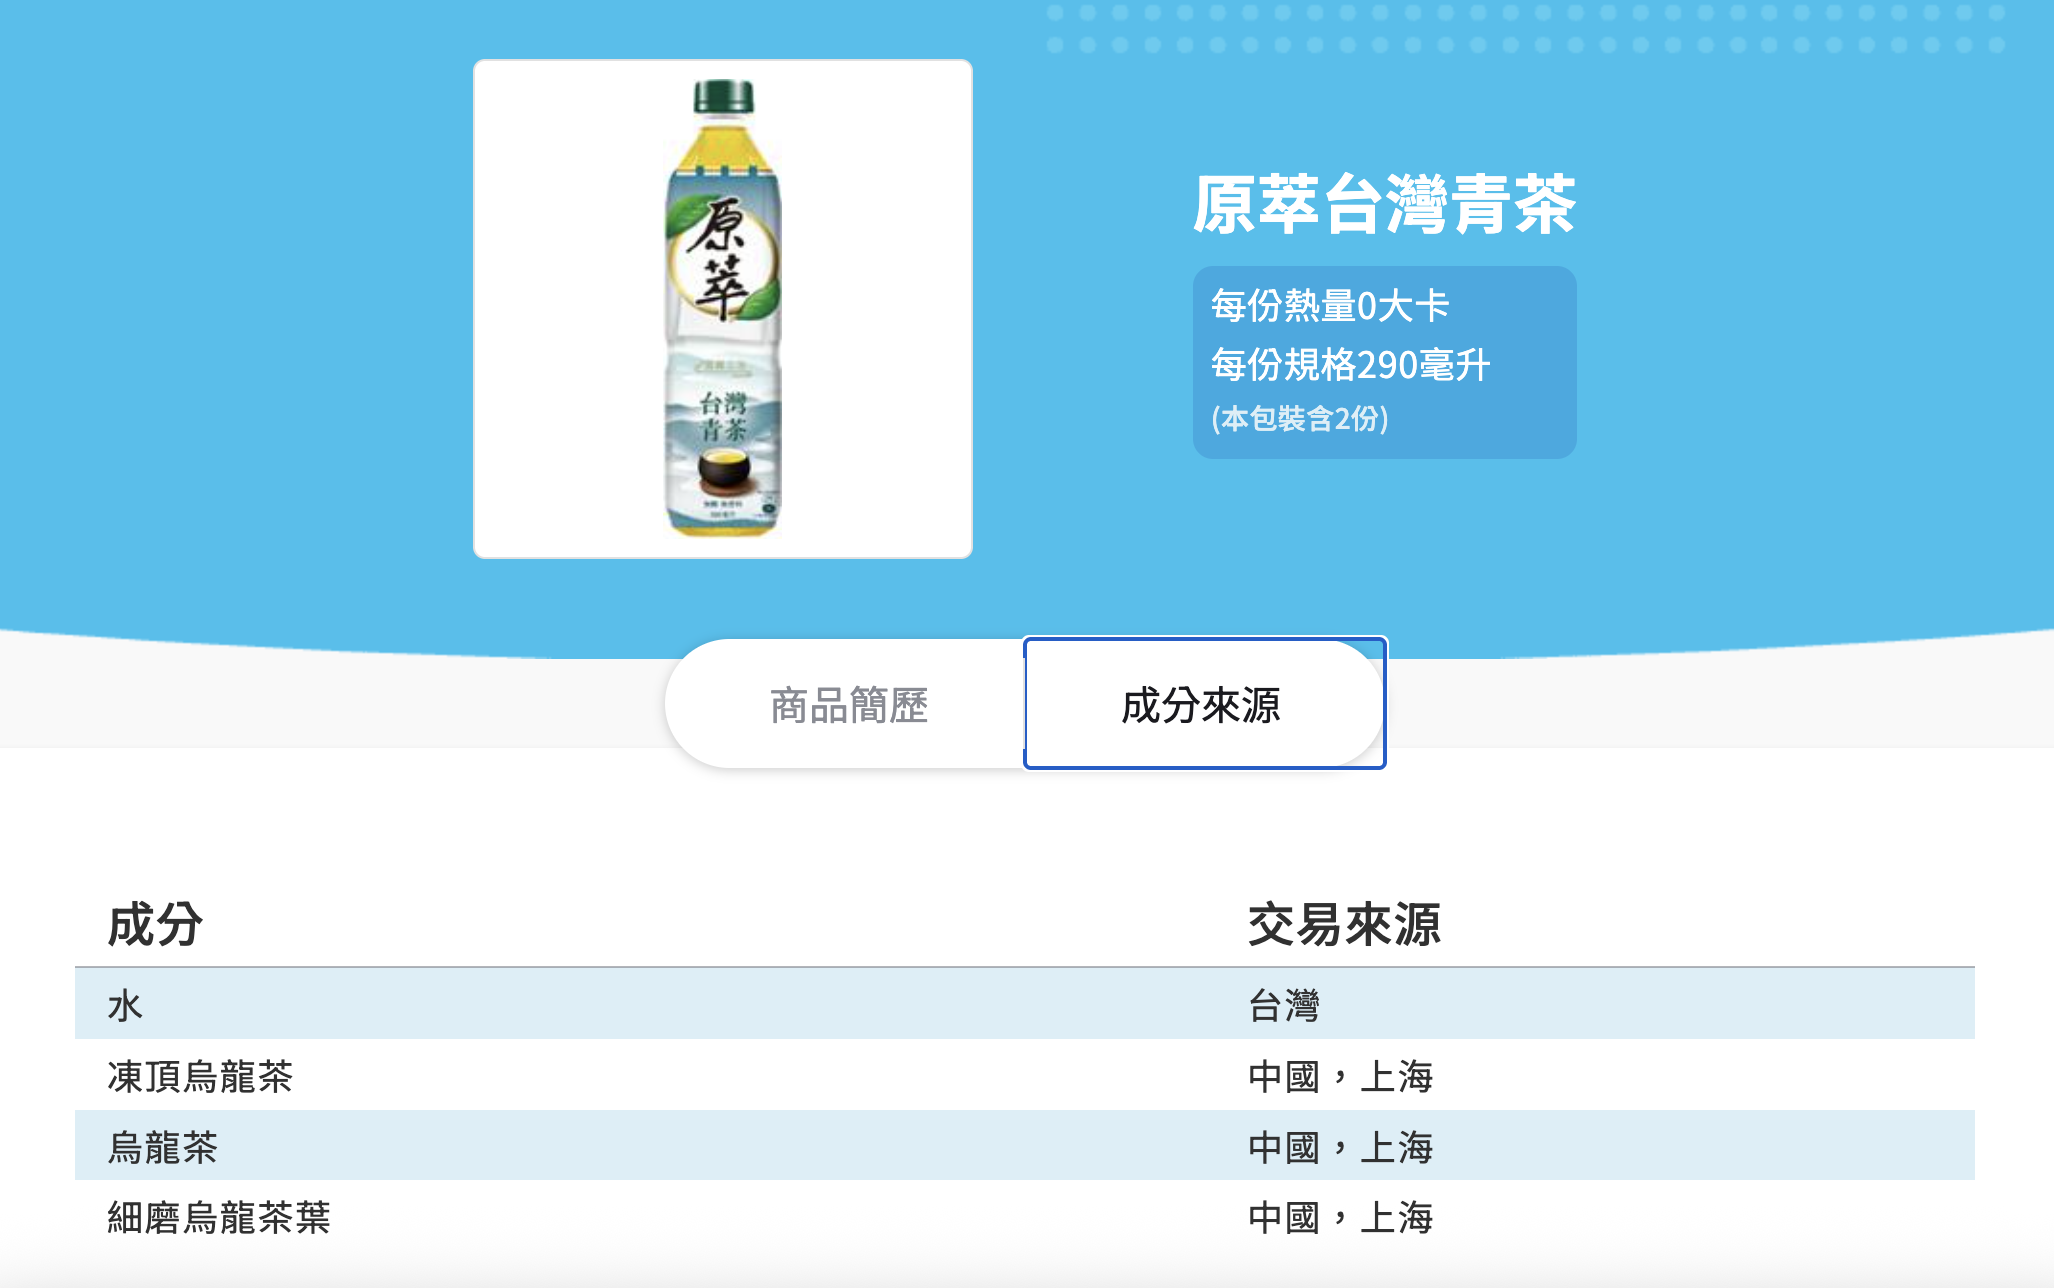Click the calorie and serving info box

1384,362
